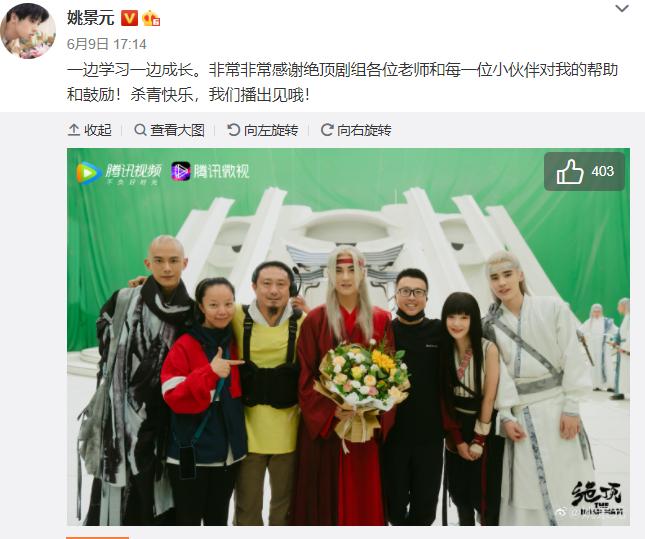Rotate image left with 向左旋转
This screenshot has width=645, height=539.
(x=263, y=130)
